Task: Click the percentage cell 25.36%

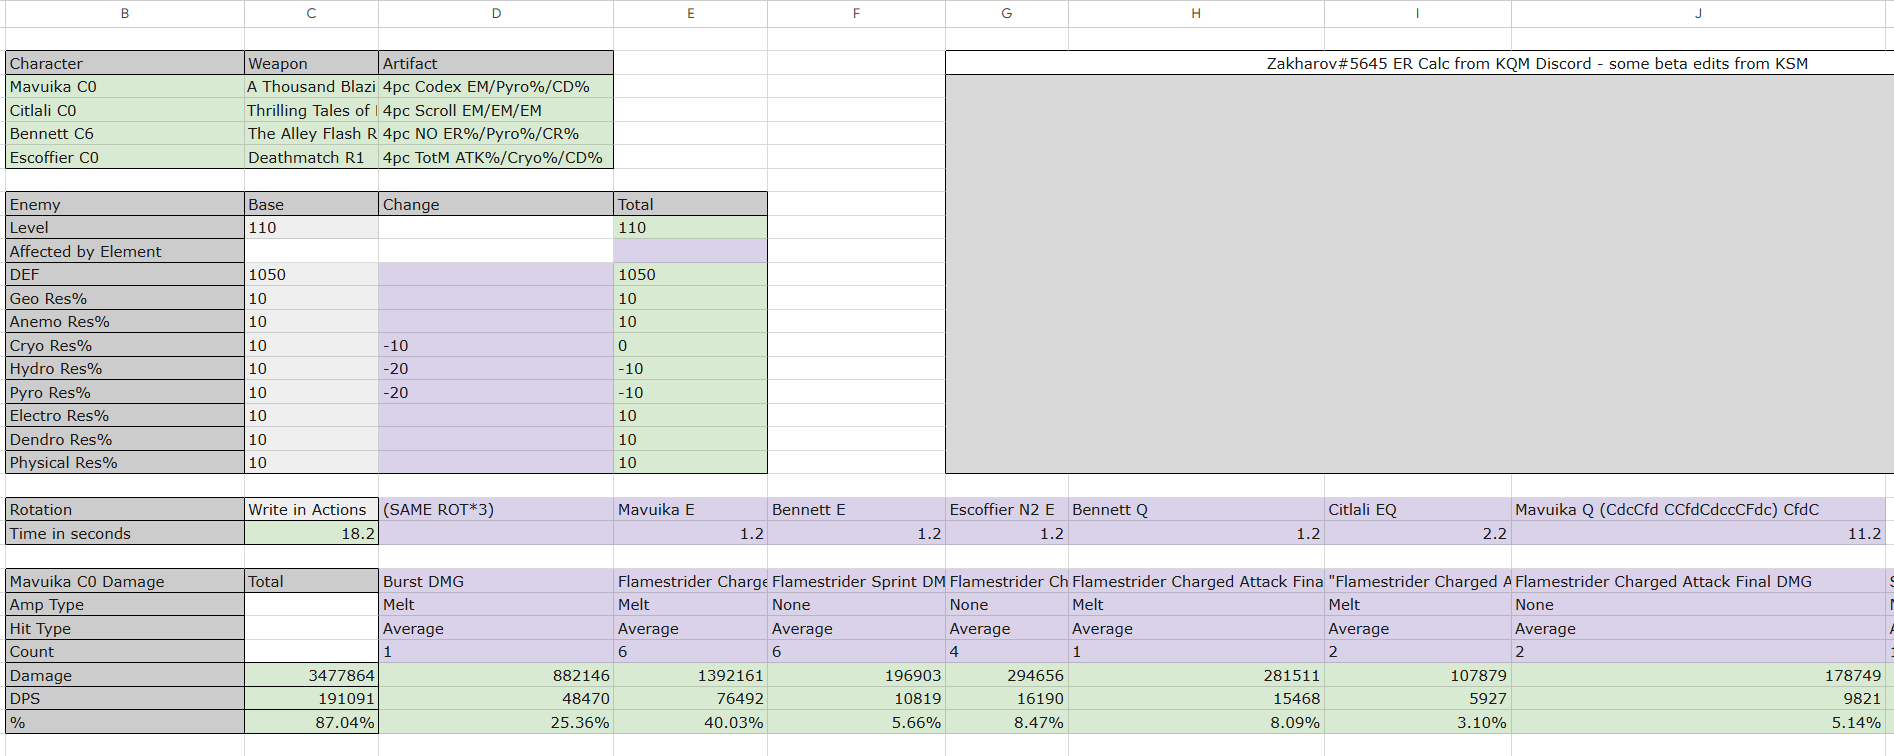Action: click(496, 722)
